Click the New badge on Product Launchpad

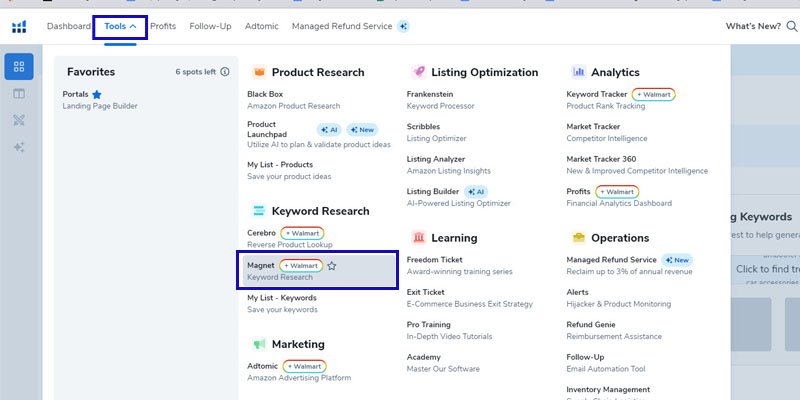pos(362,130)
